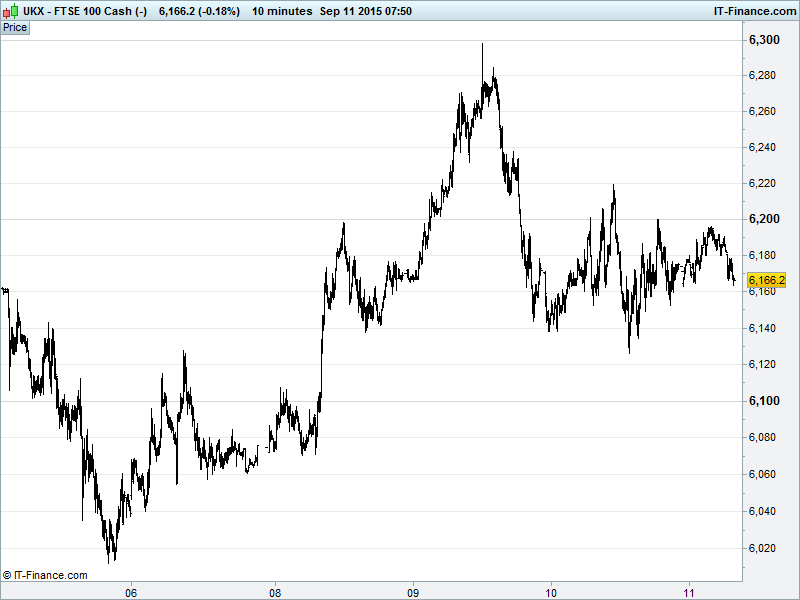800x600 pixels.
Task: Click the 11 date marker on time axis
Action: 690,590
